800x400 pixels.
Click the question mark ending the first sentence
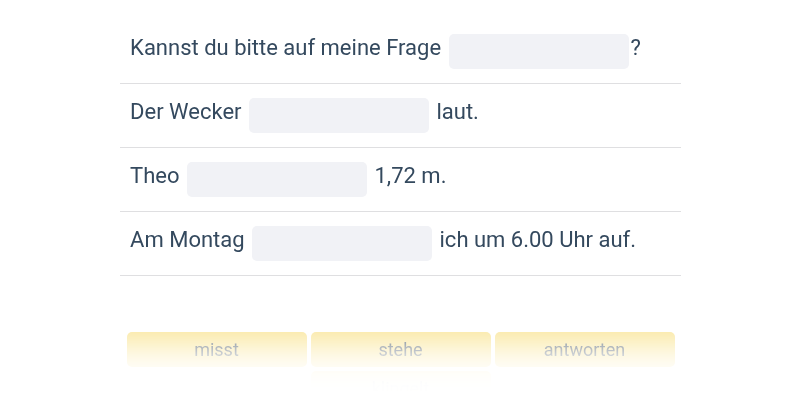636,48
